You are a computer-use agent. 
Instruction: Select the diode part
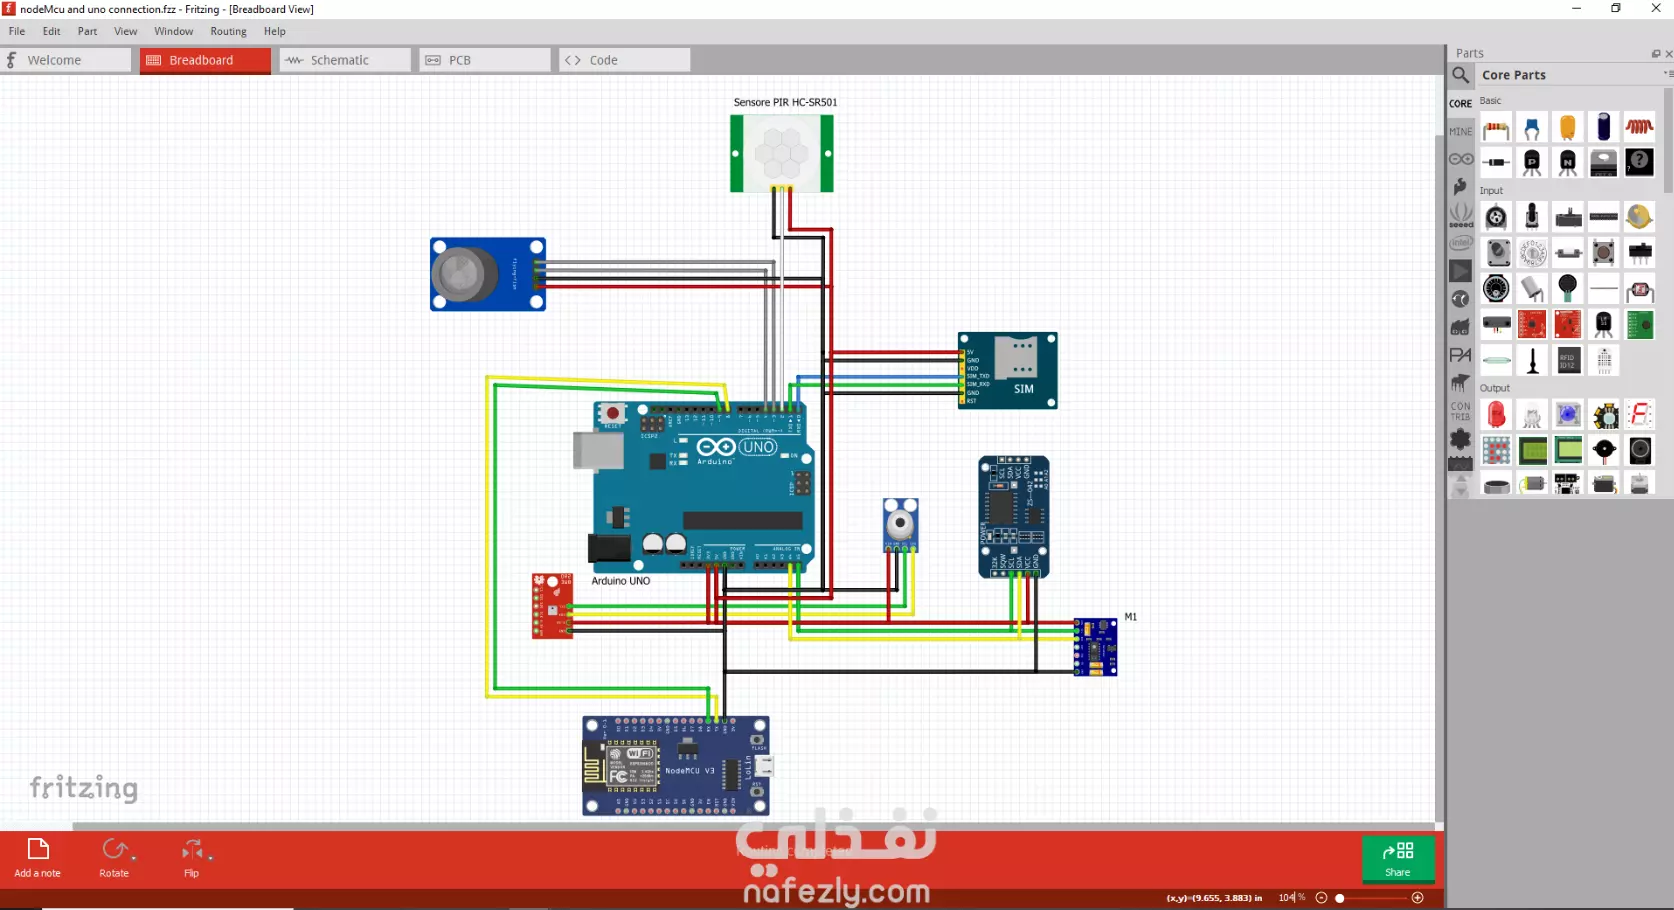[1496, 162]
